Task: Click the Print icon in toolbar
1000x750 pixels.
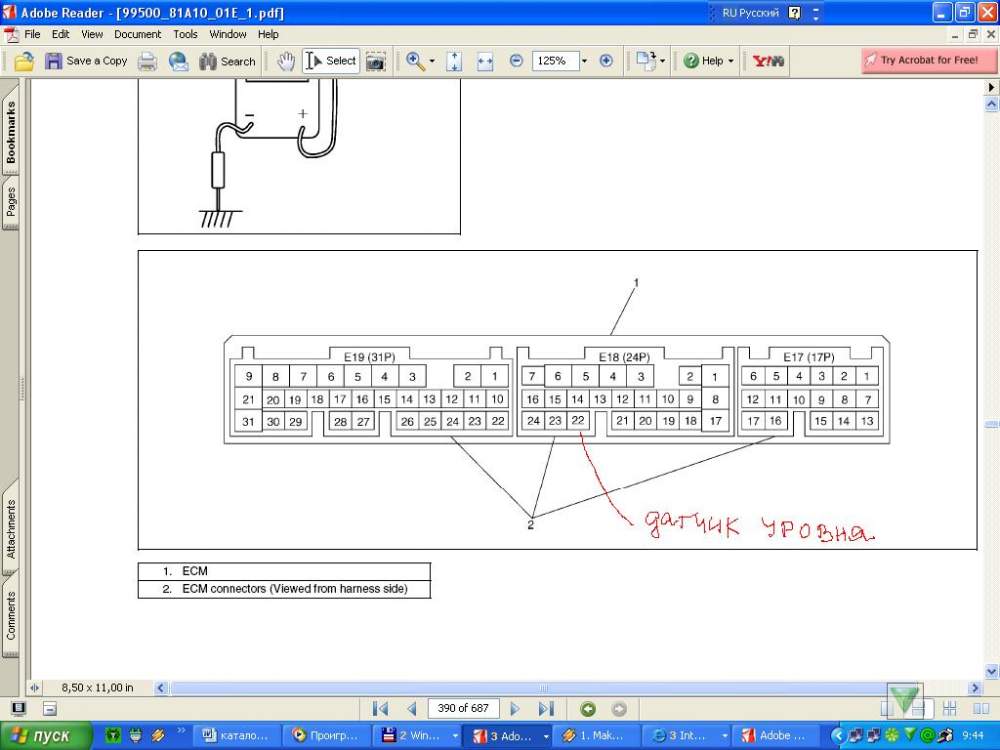Action: click(147, 61)
